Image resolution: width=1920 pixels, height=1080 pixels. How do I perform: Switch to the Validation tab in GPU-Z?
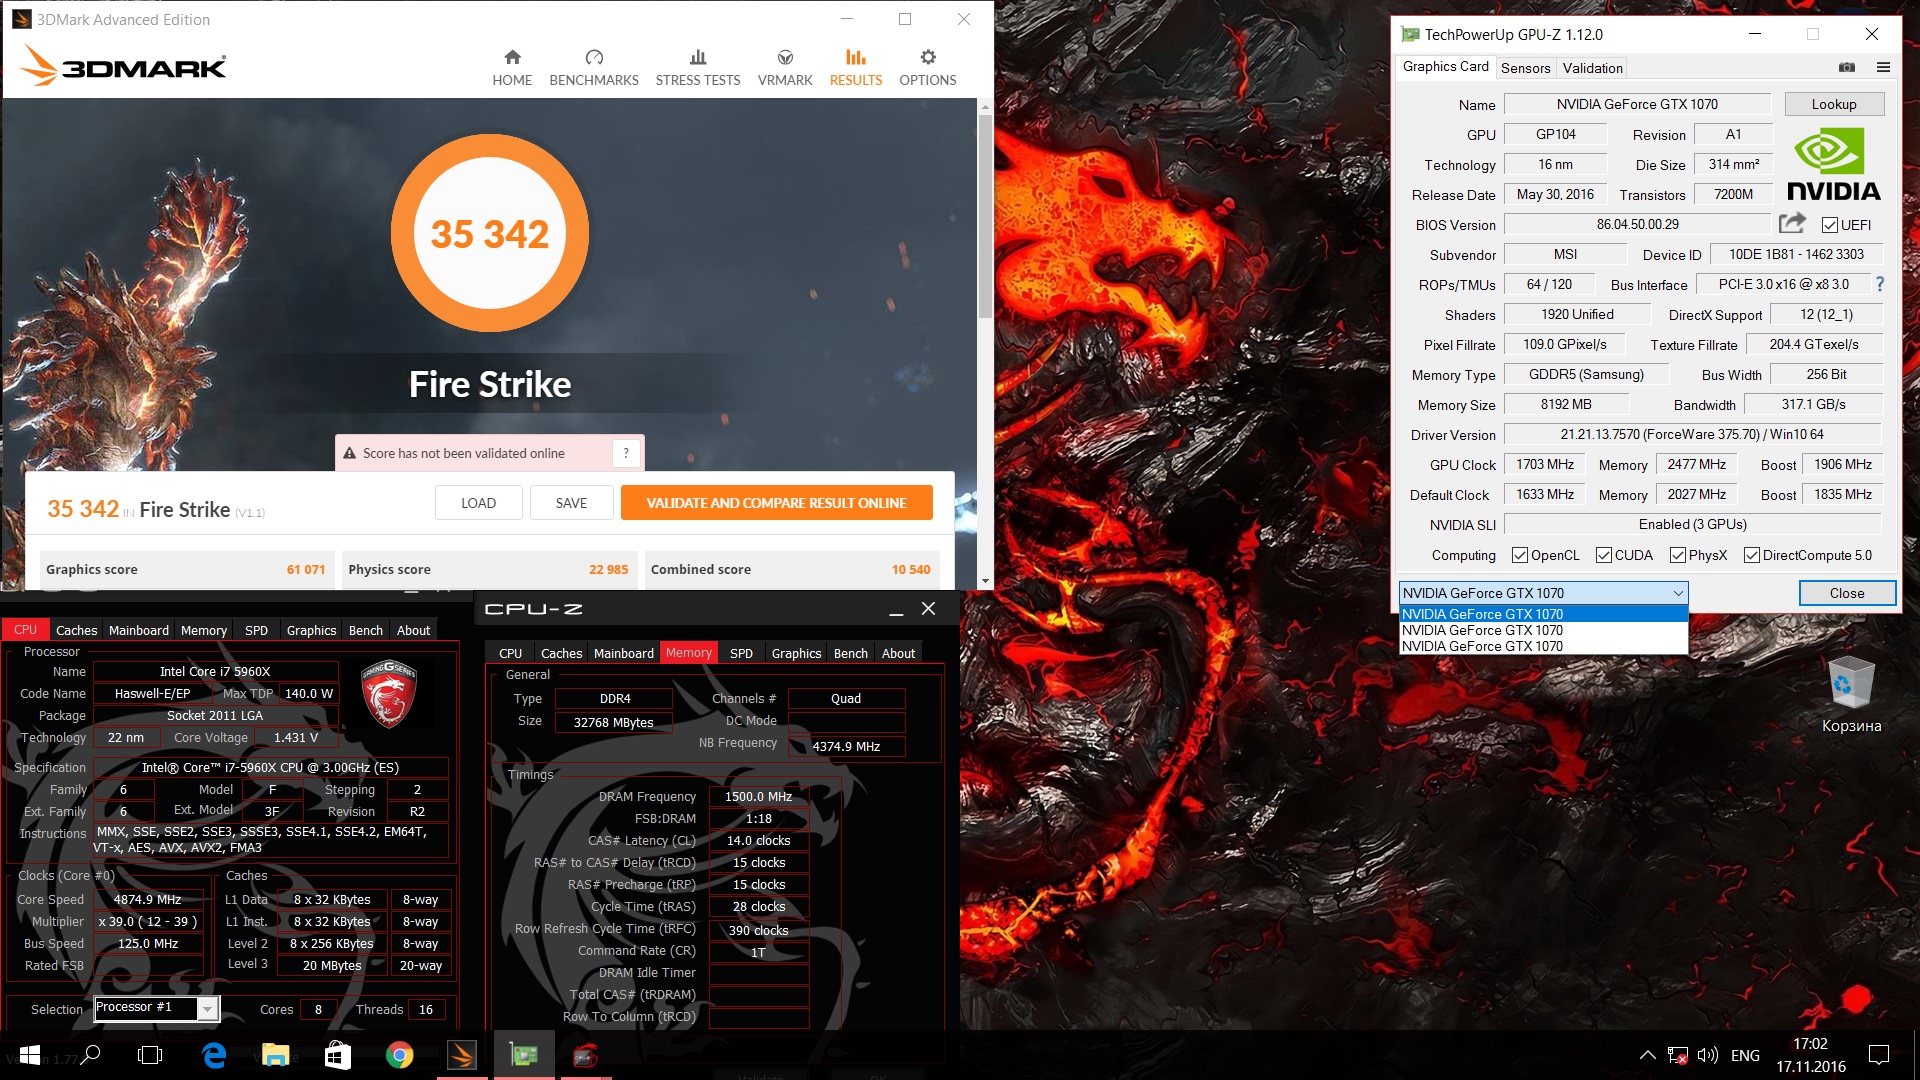[1592, 68]
